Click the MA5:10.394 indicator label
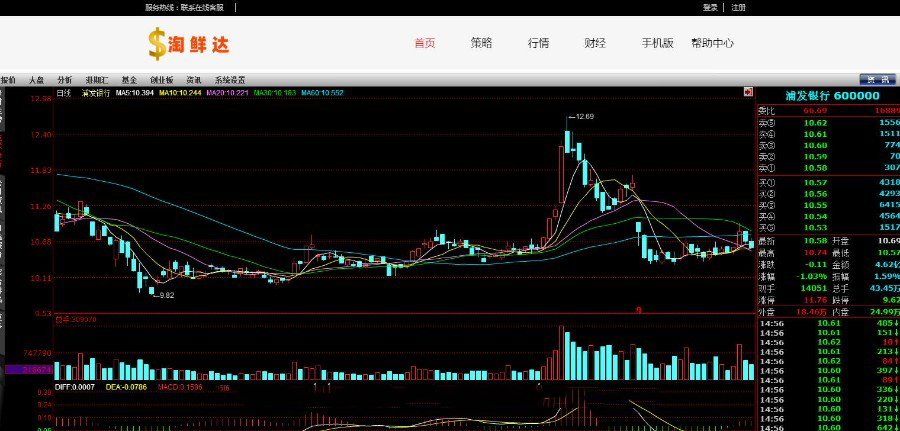 (135, 92)
